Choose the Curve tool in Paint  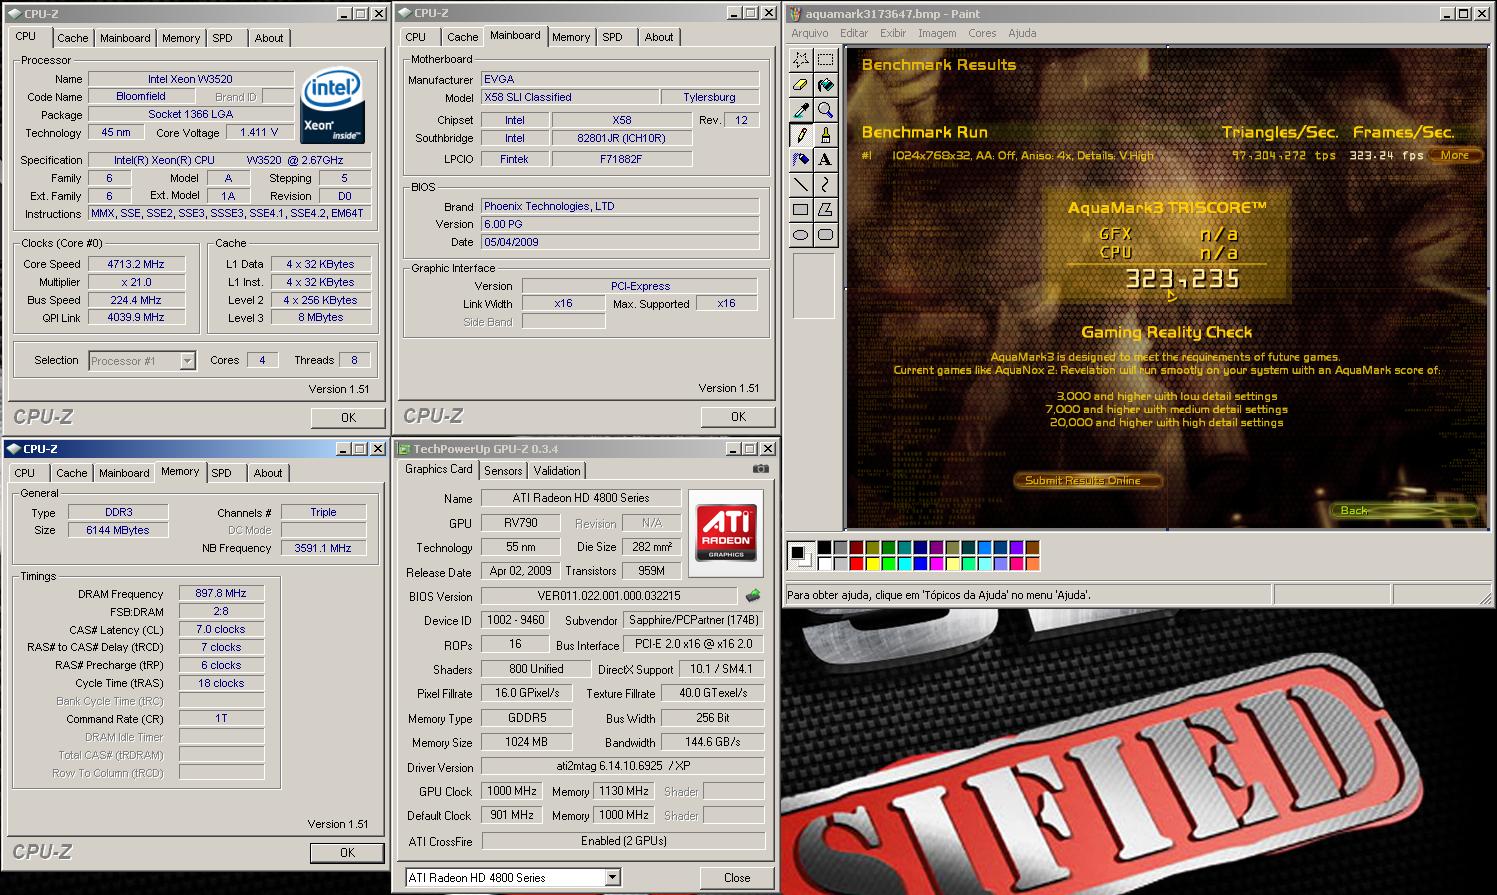click(x=825, y=185)
